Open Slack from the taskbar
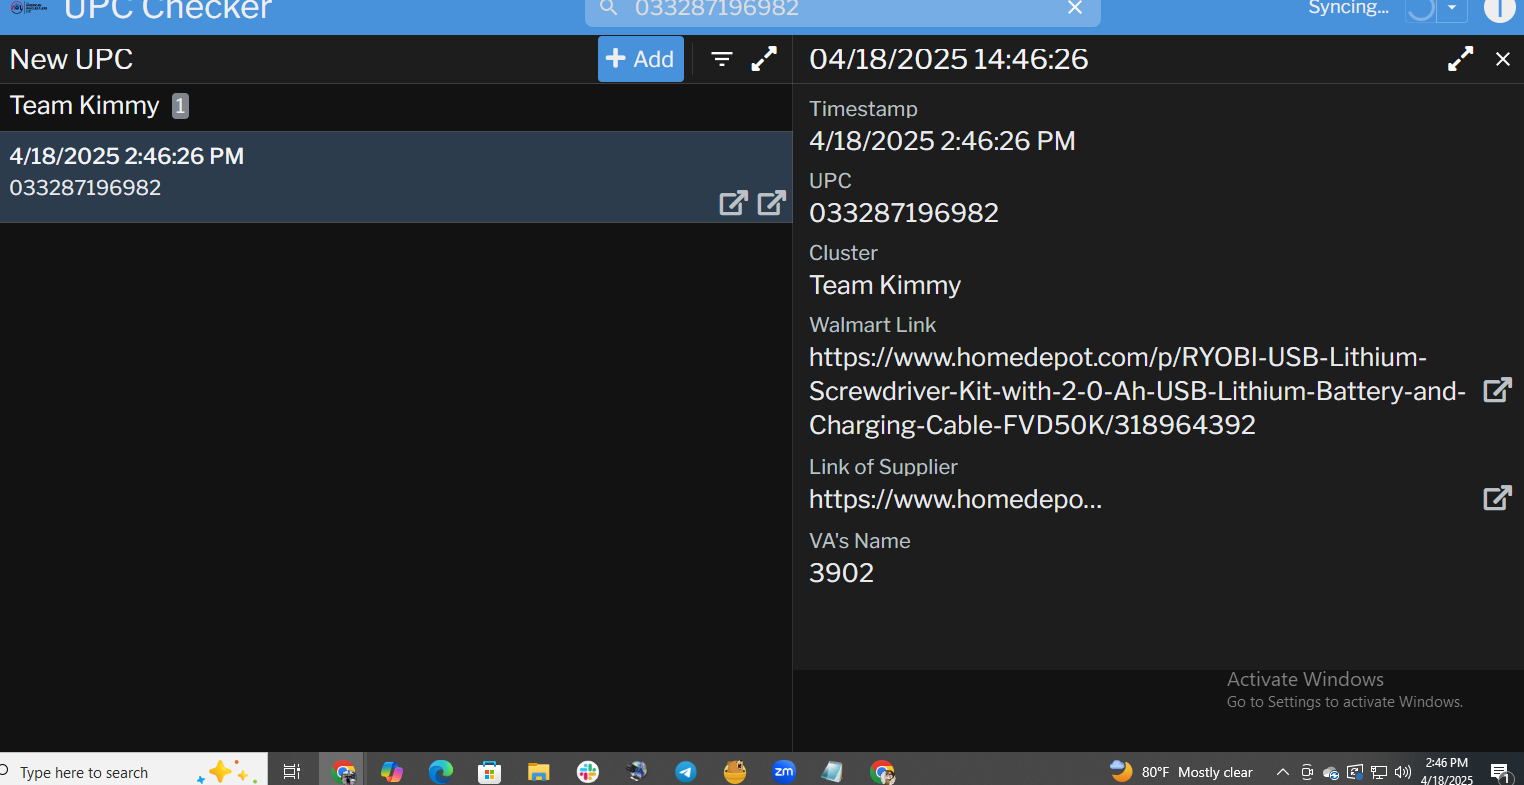 coord(588,771)
